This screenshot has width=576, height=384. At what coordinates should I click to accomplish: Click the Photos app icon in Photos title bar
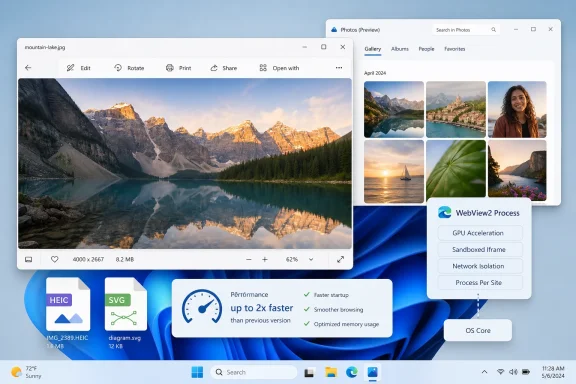334,30
